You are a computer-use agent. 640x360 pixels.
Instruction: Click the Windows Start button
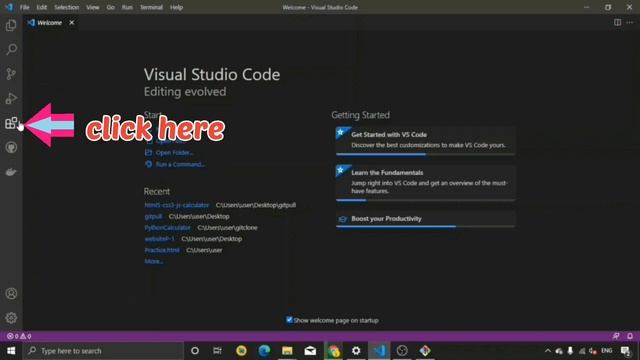(x=11, y=351)
